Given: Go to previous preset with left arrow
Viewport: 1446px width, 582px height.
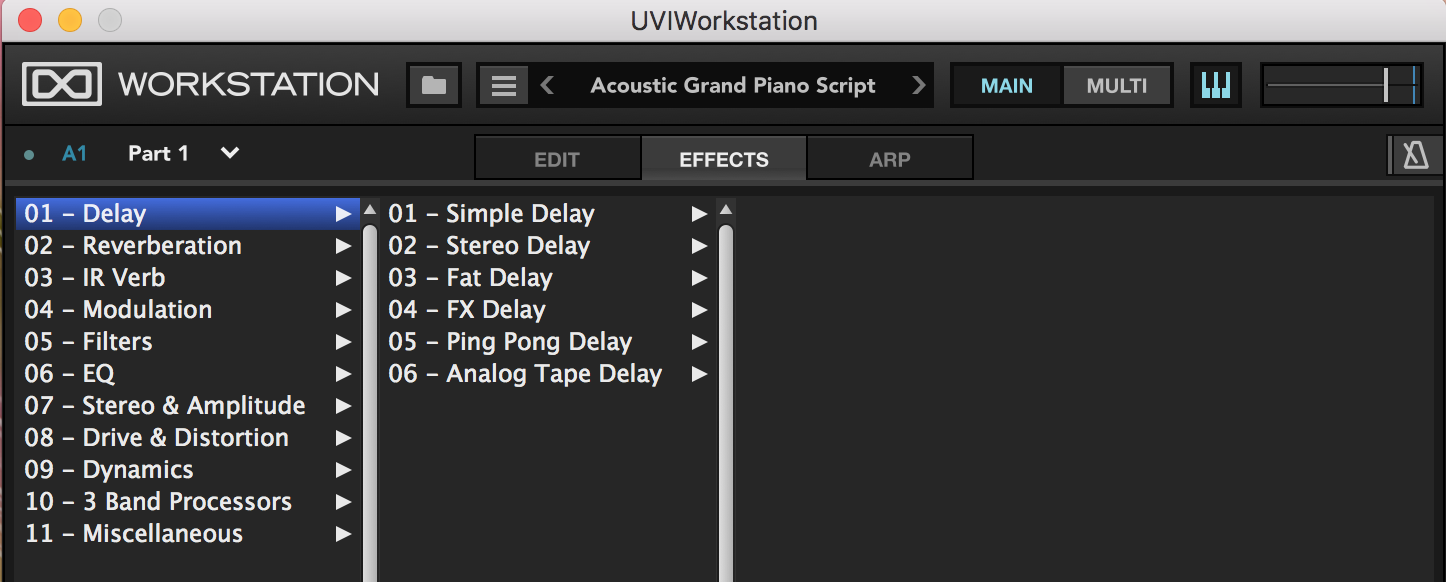Looking at the screenshot, I should coord(547,85).
